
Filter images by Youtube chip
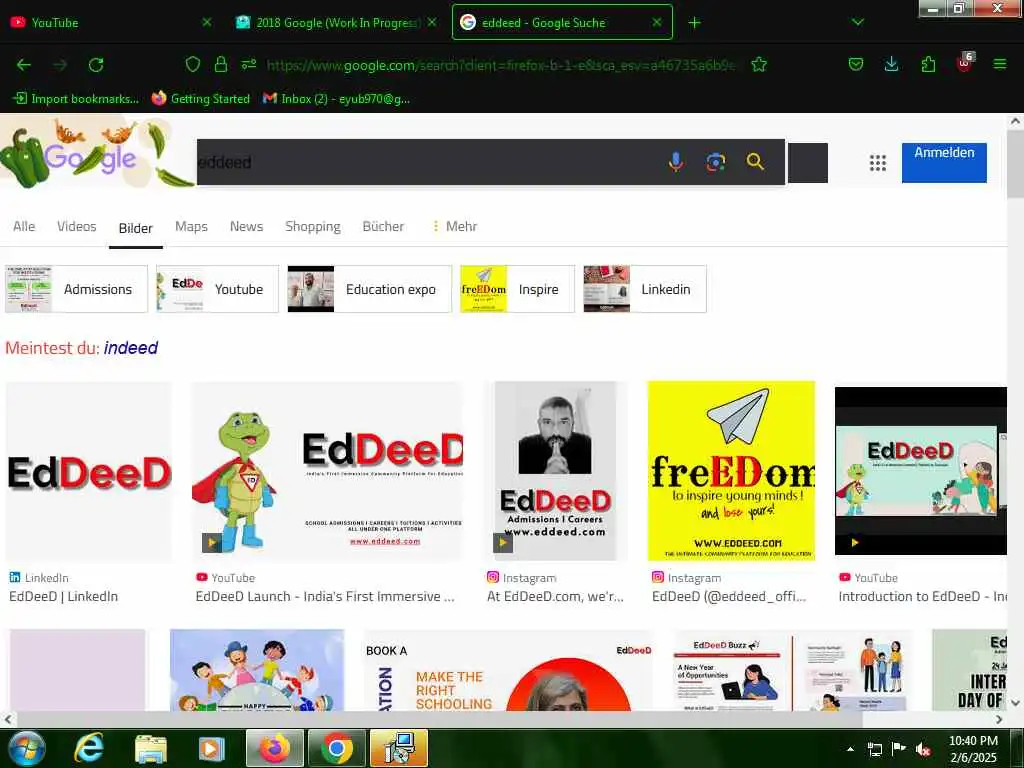[x=217, y=289]
